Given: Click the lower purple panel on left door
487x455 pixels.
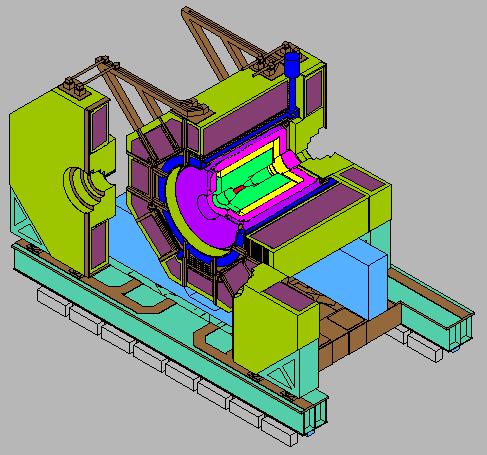Looking at the screenshot, I should tap(98, 245).
